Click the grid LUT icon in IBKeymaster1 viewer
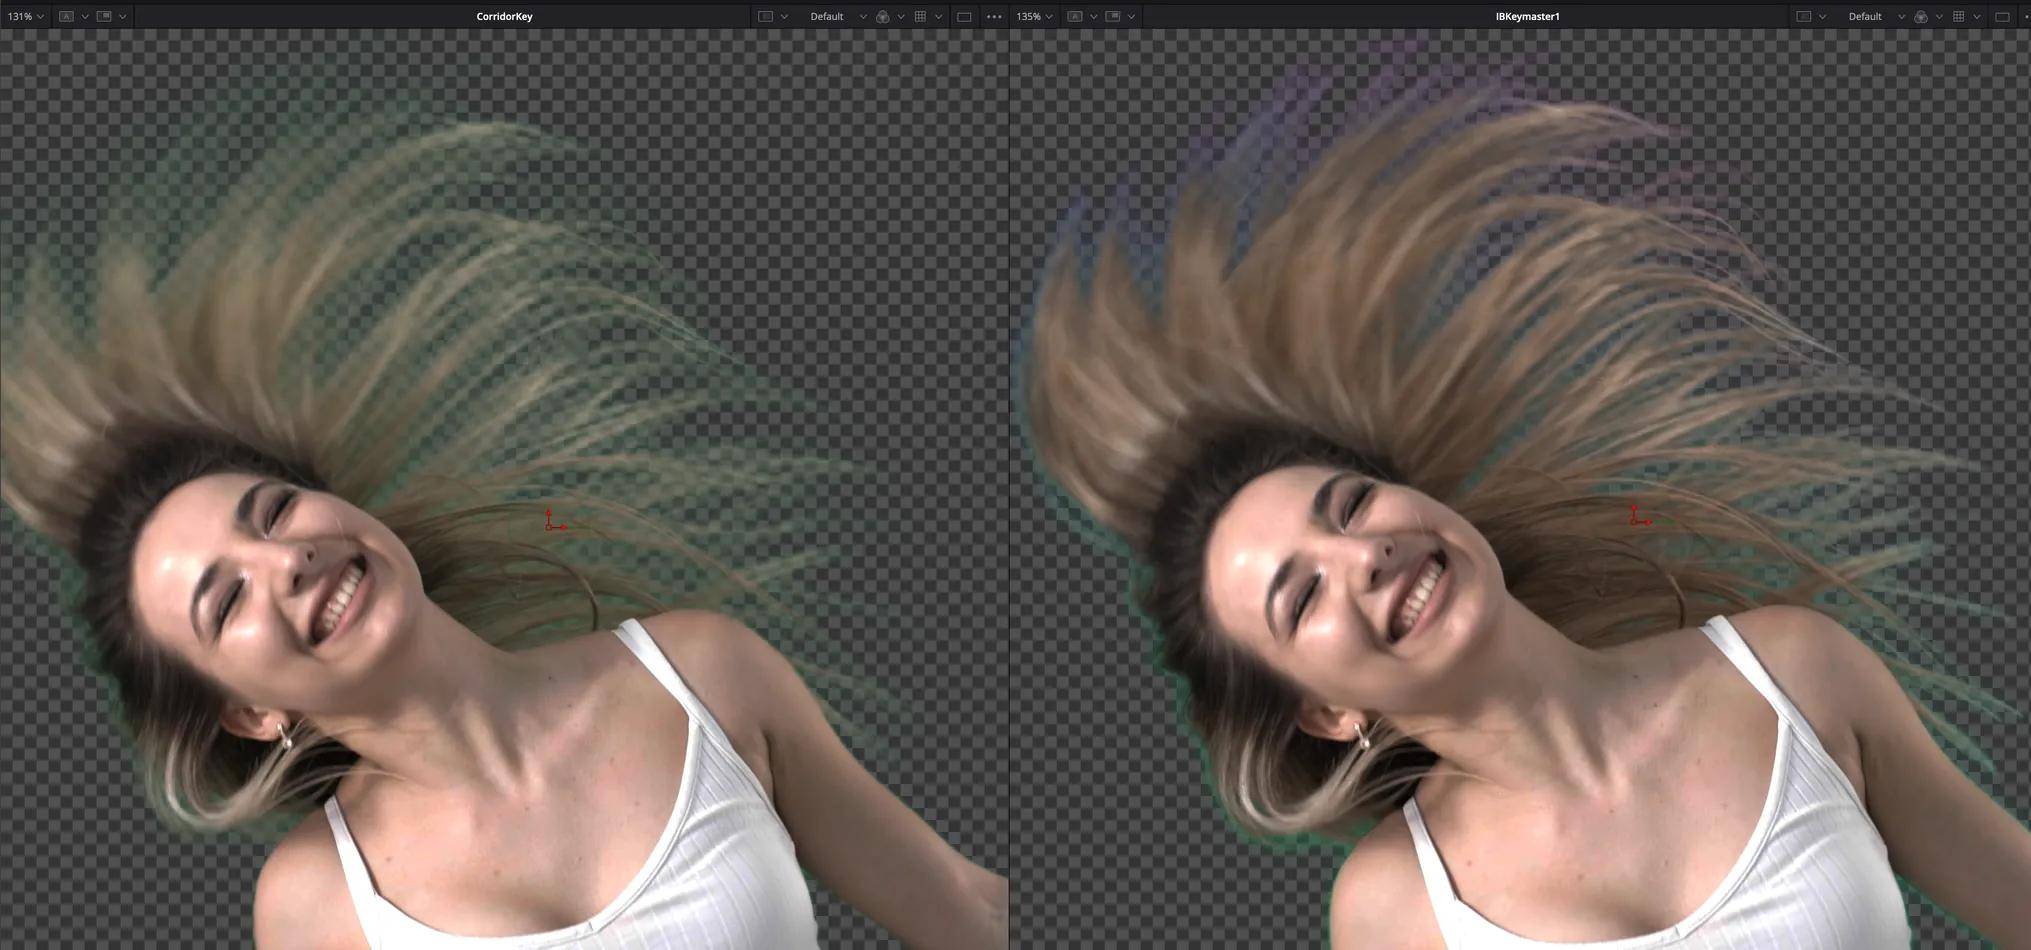 coord(1959,16)
